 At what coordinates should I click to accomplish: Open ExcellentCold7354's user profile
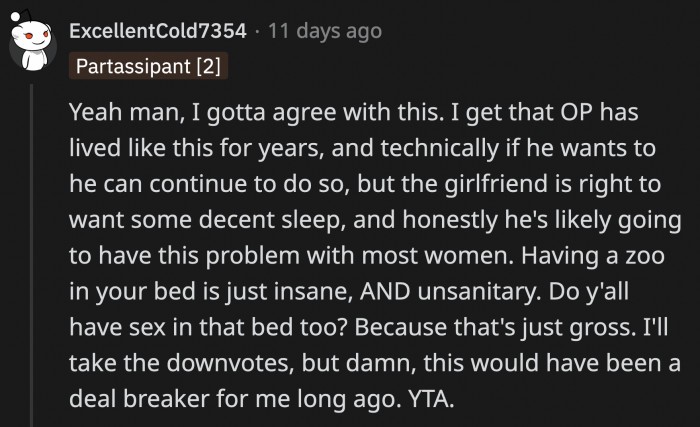(x=157, y=31)
